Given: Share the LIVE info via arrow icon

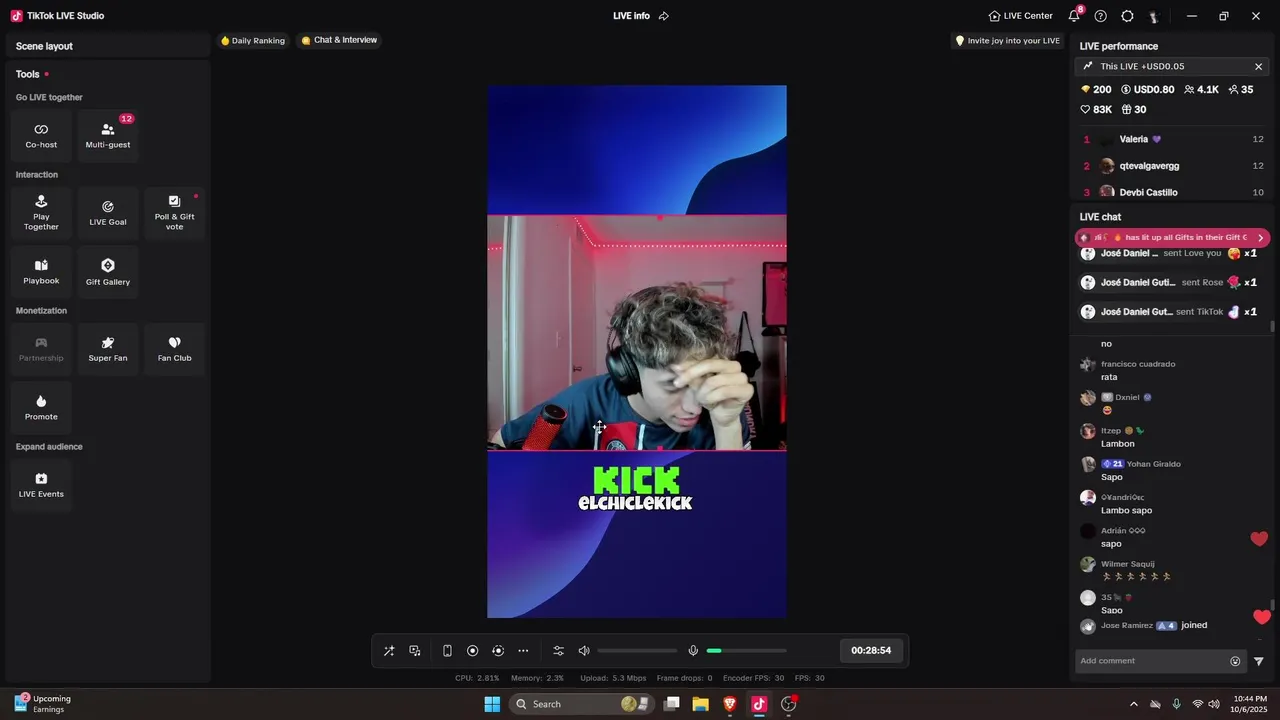Looking at the screenshot, I should pos(664,16).
